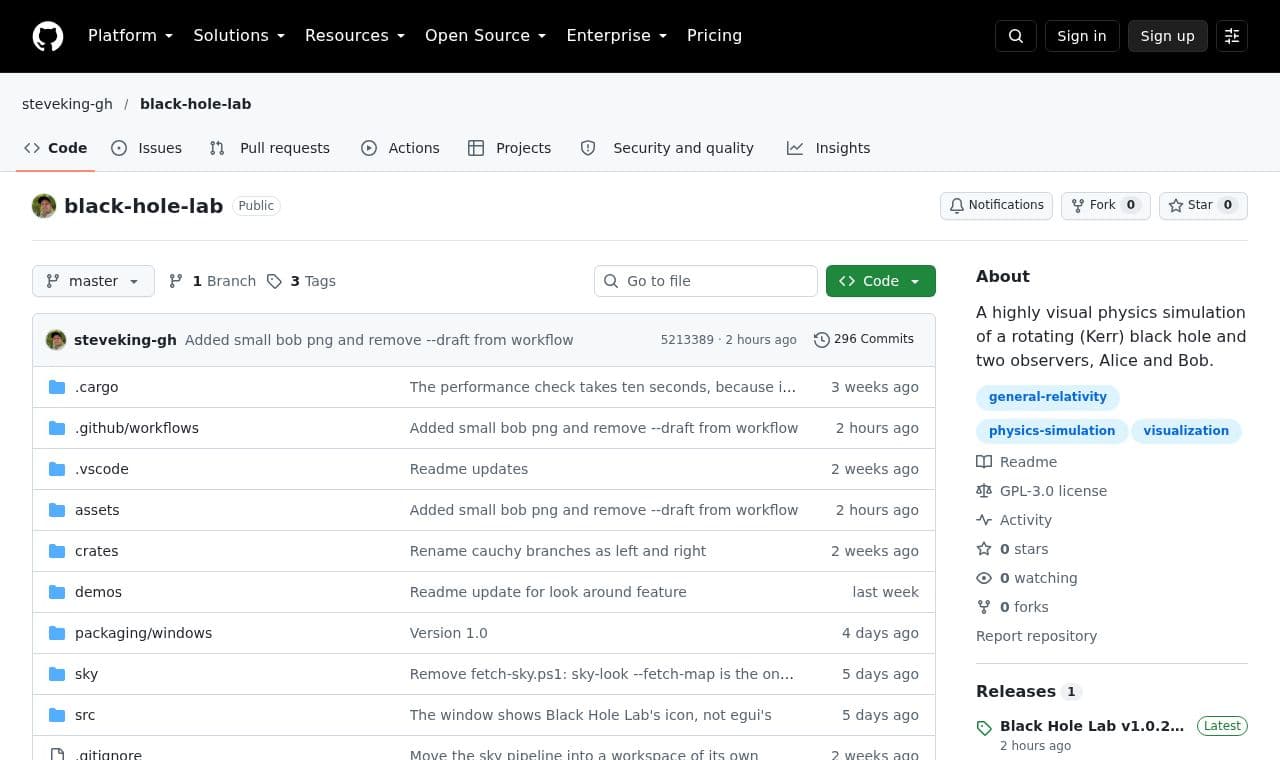Click the commit history clock icon
This screenshot has height=760, width=1280.
point(822,340)
